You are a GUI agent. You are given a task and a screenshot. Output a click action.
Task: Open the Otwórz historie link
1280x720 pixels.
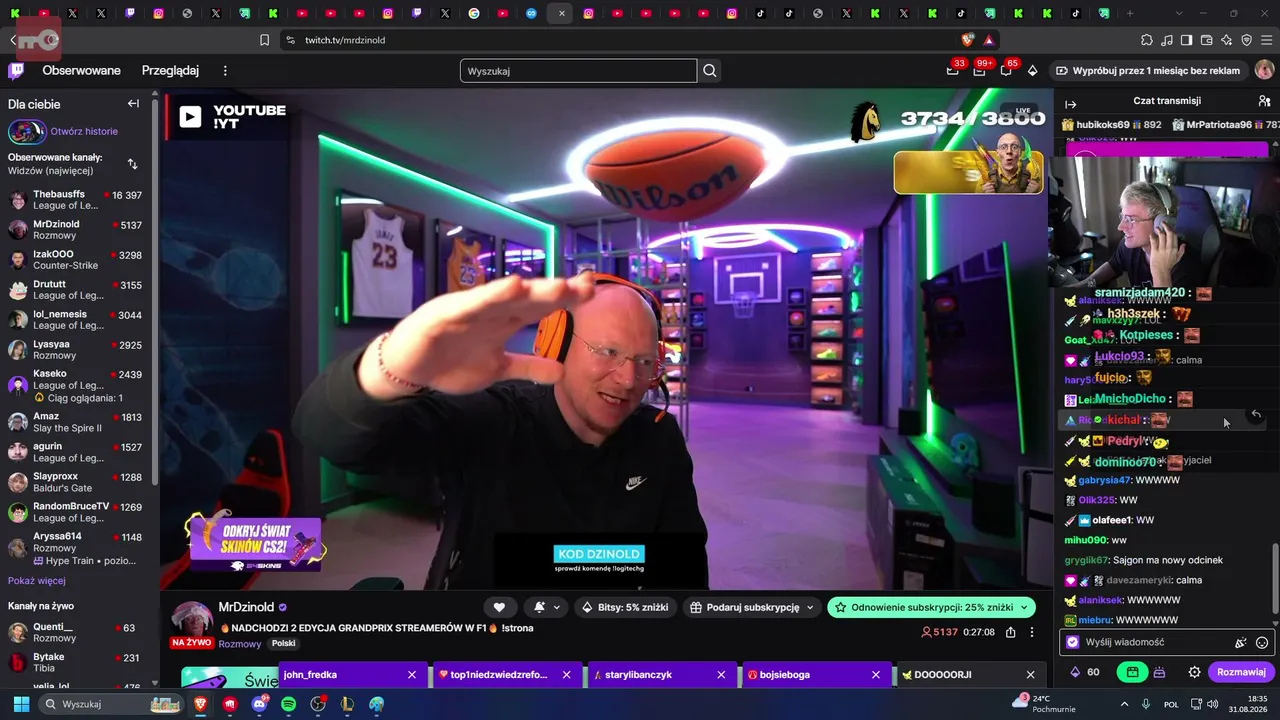[84, 131]
